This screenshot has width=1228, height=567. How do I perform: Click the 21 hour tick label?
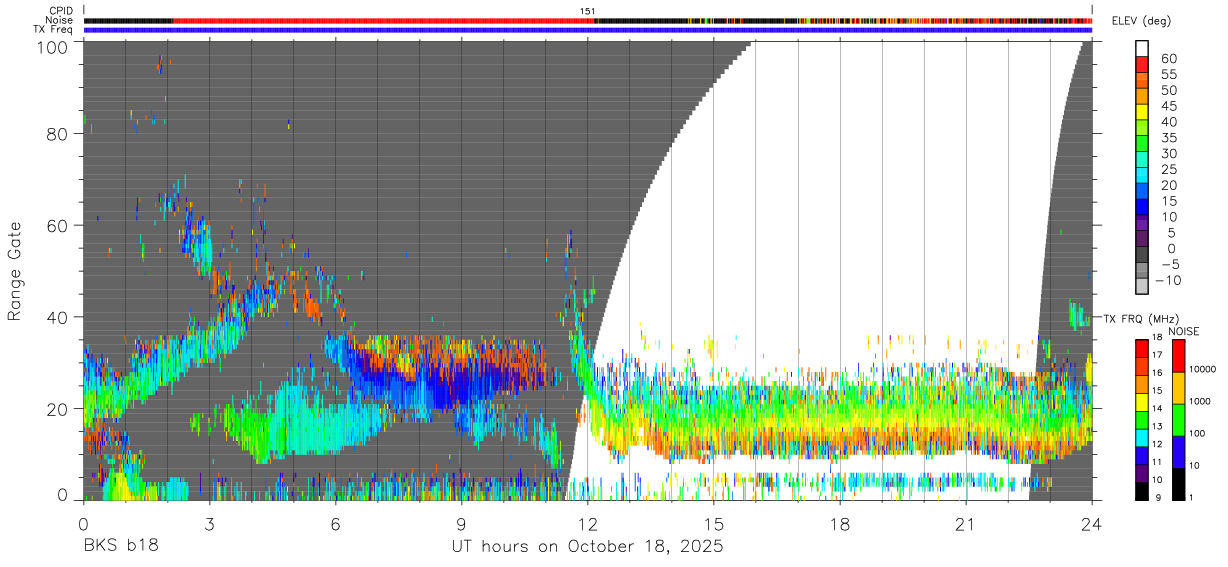coord(966,523)
